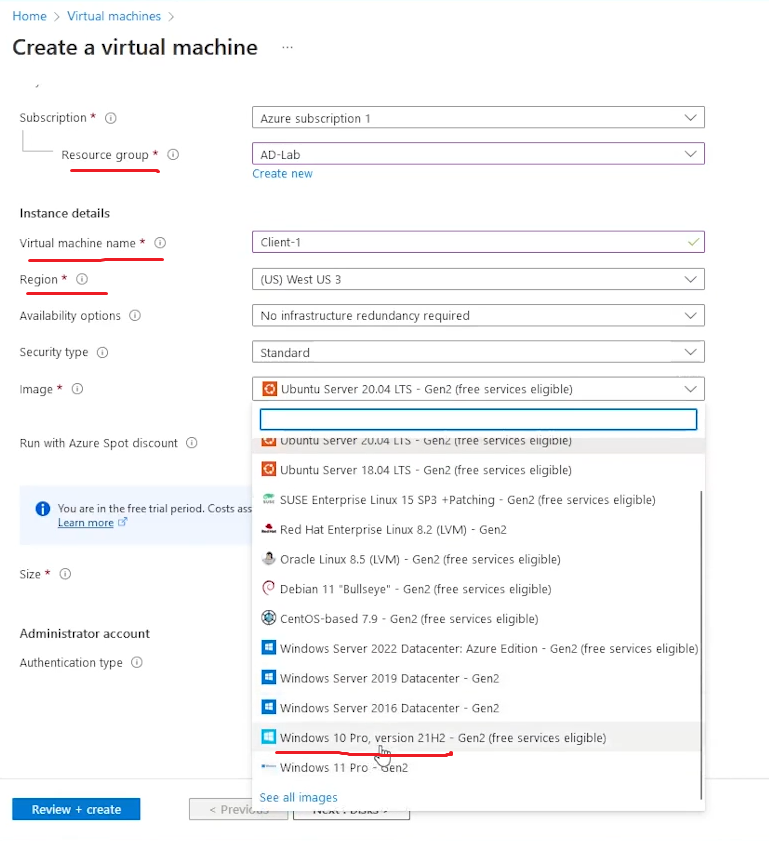This screenshot has width=769, height=841.
Task: Open the Resource group AD-Lab dropdown
Action: point(478,154)
